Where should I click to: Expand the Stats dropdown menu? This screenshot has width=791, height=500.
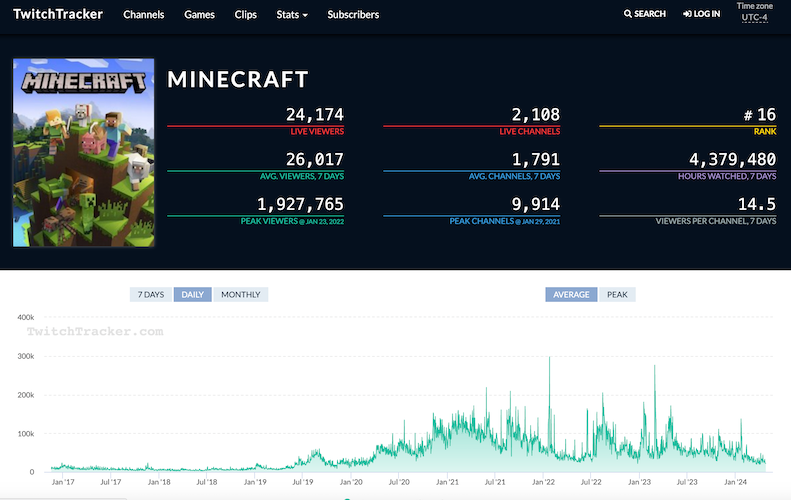click(291, 15)
